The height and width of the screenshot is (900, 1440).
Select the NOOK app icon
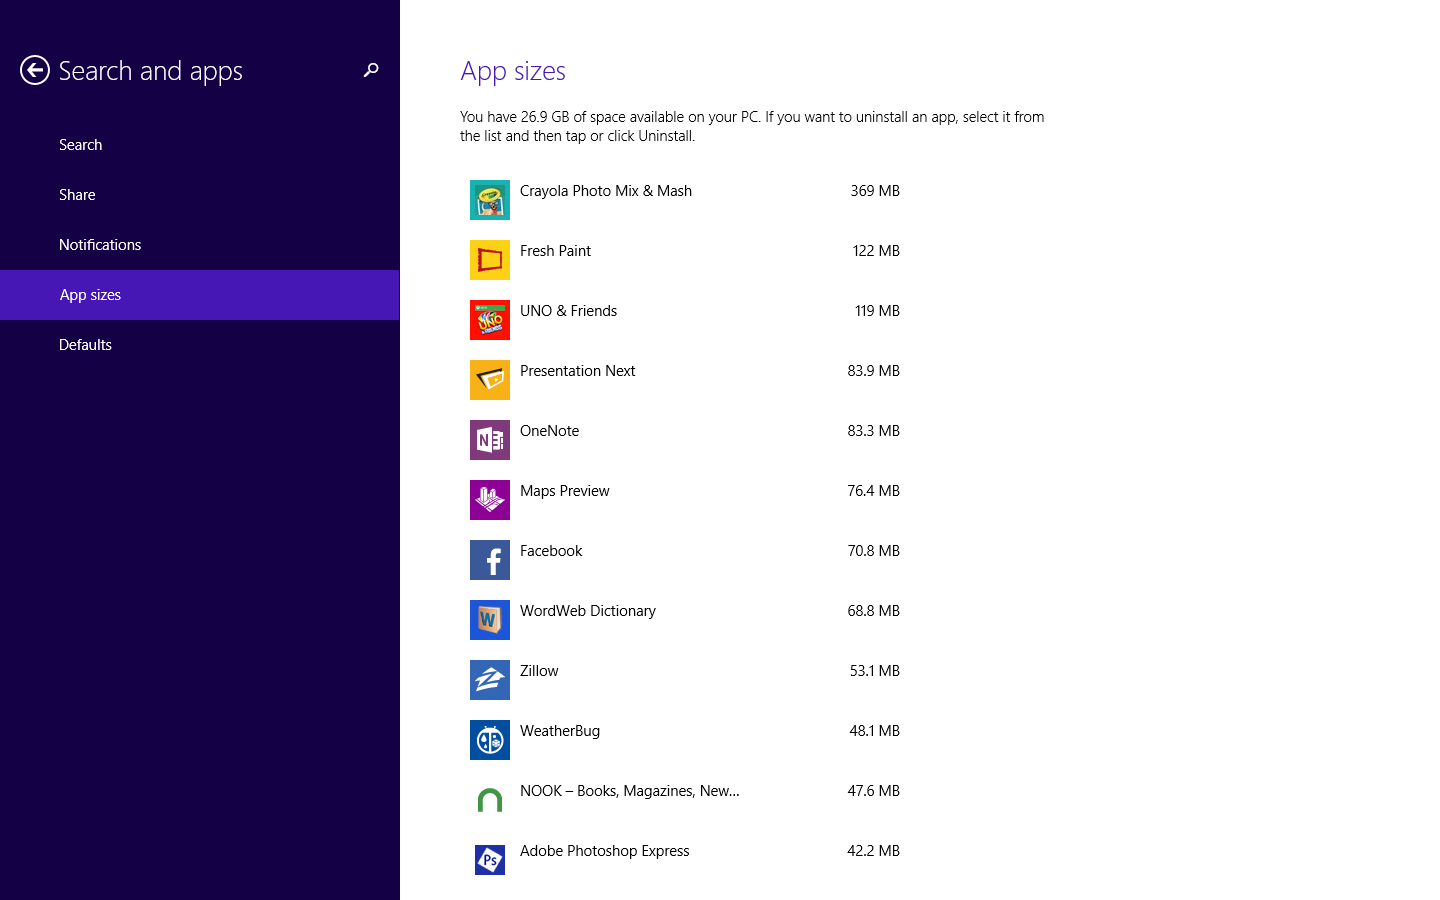point(490,800)
